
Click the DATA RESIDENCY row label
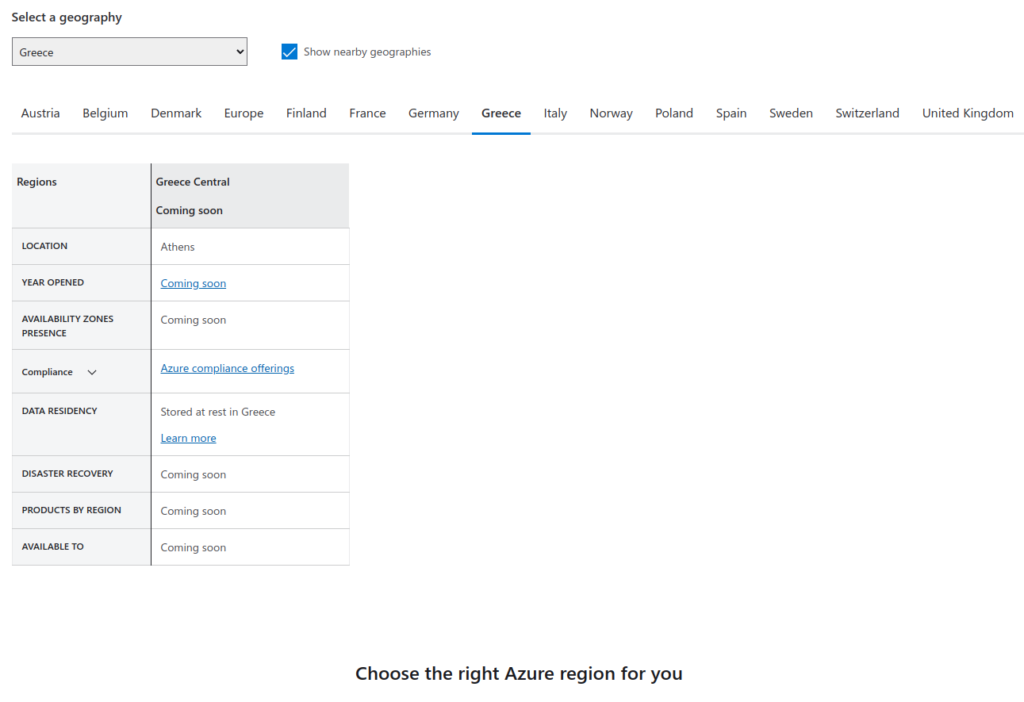point(59,411)
